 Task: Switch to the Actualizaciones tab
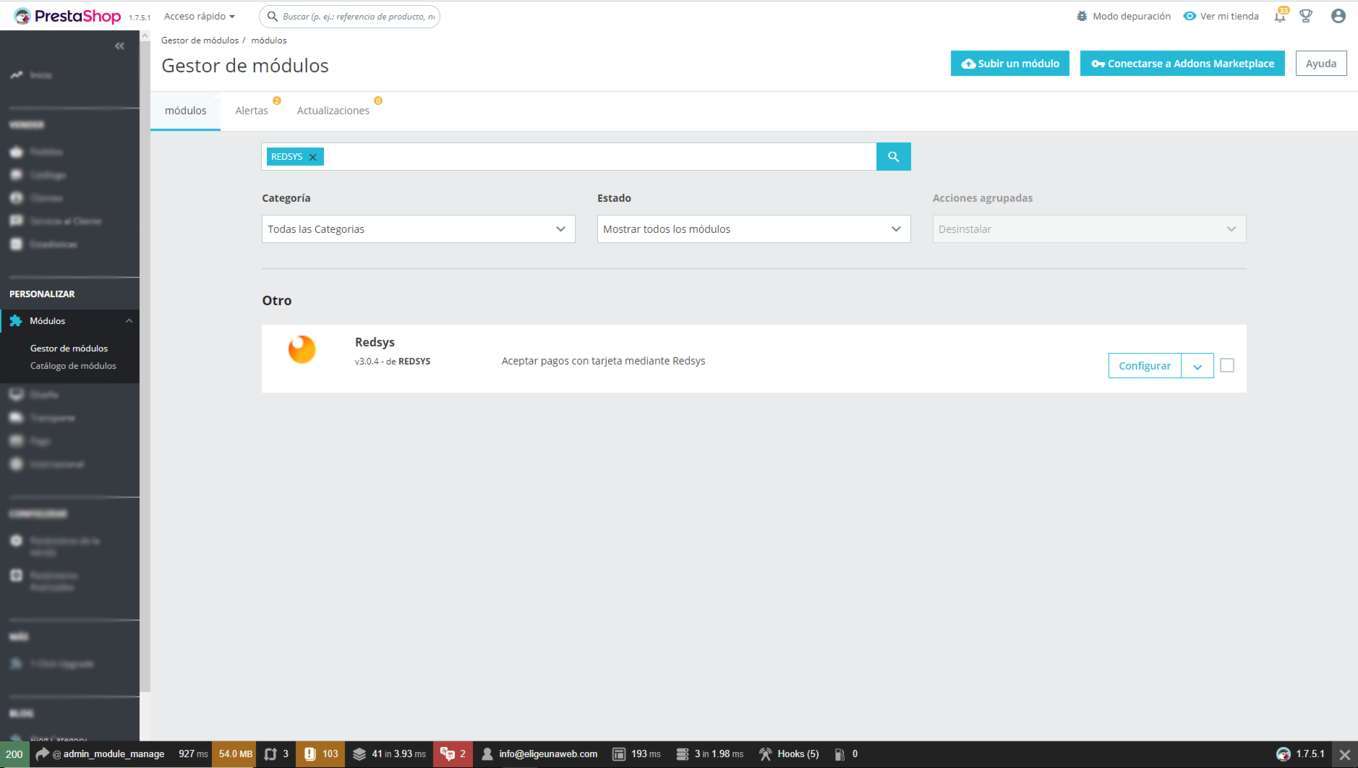tap(333, 111)
